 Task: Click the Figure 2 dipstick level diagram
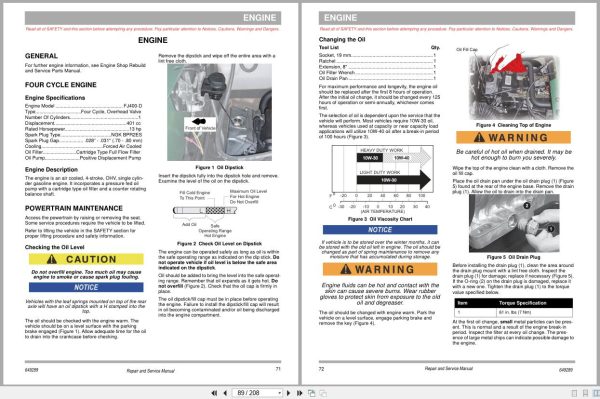tap(219, 212)
